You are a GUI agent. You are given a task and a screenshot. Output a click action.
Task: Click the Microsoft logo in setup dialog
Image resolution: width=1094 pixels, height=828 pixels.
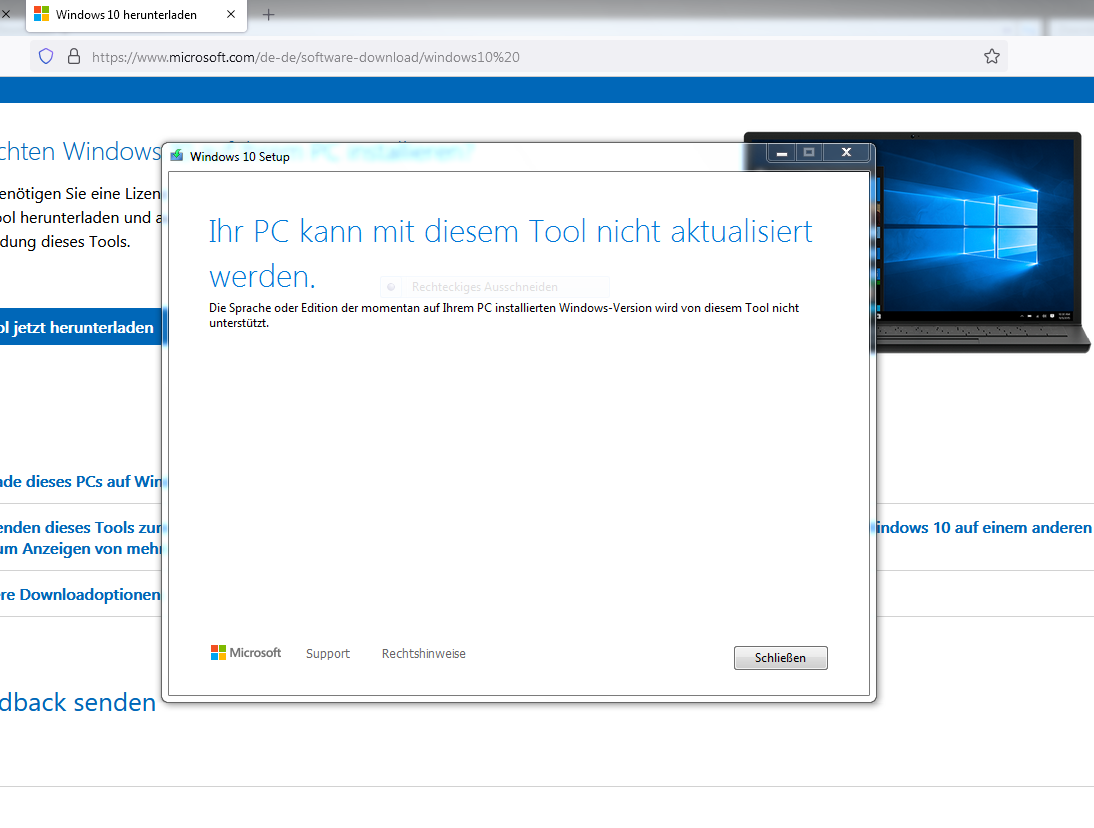tap(246, 652)
